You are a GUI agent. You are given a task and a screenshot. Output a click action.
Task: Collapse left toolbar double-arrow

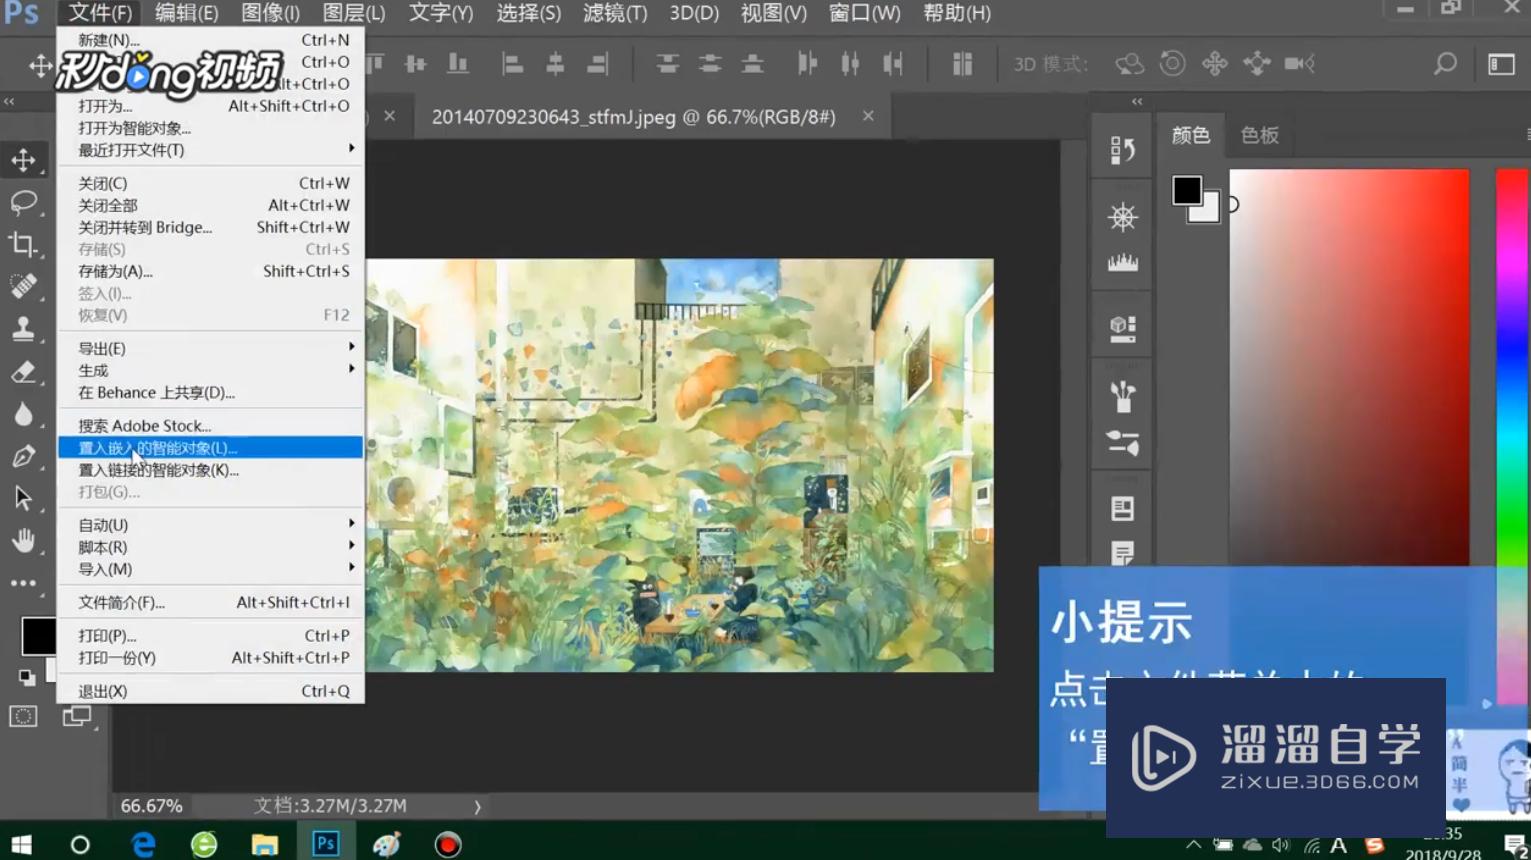[x=9, y=101]
